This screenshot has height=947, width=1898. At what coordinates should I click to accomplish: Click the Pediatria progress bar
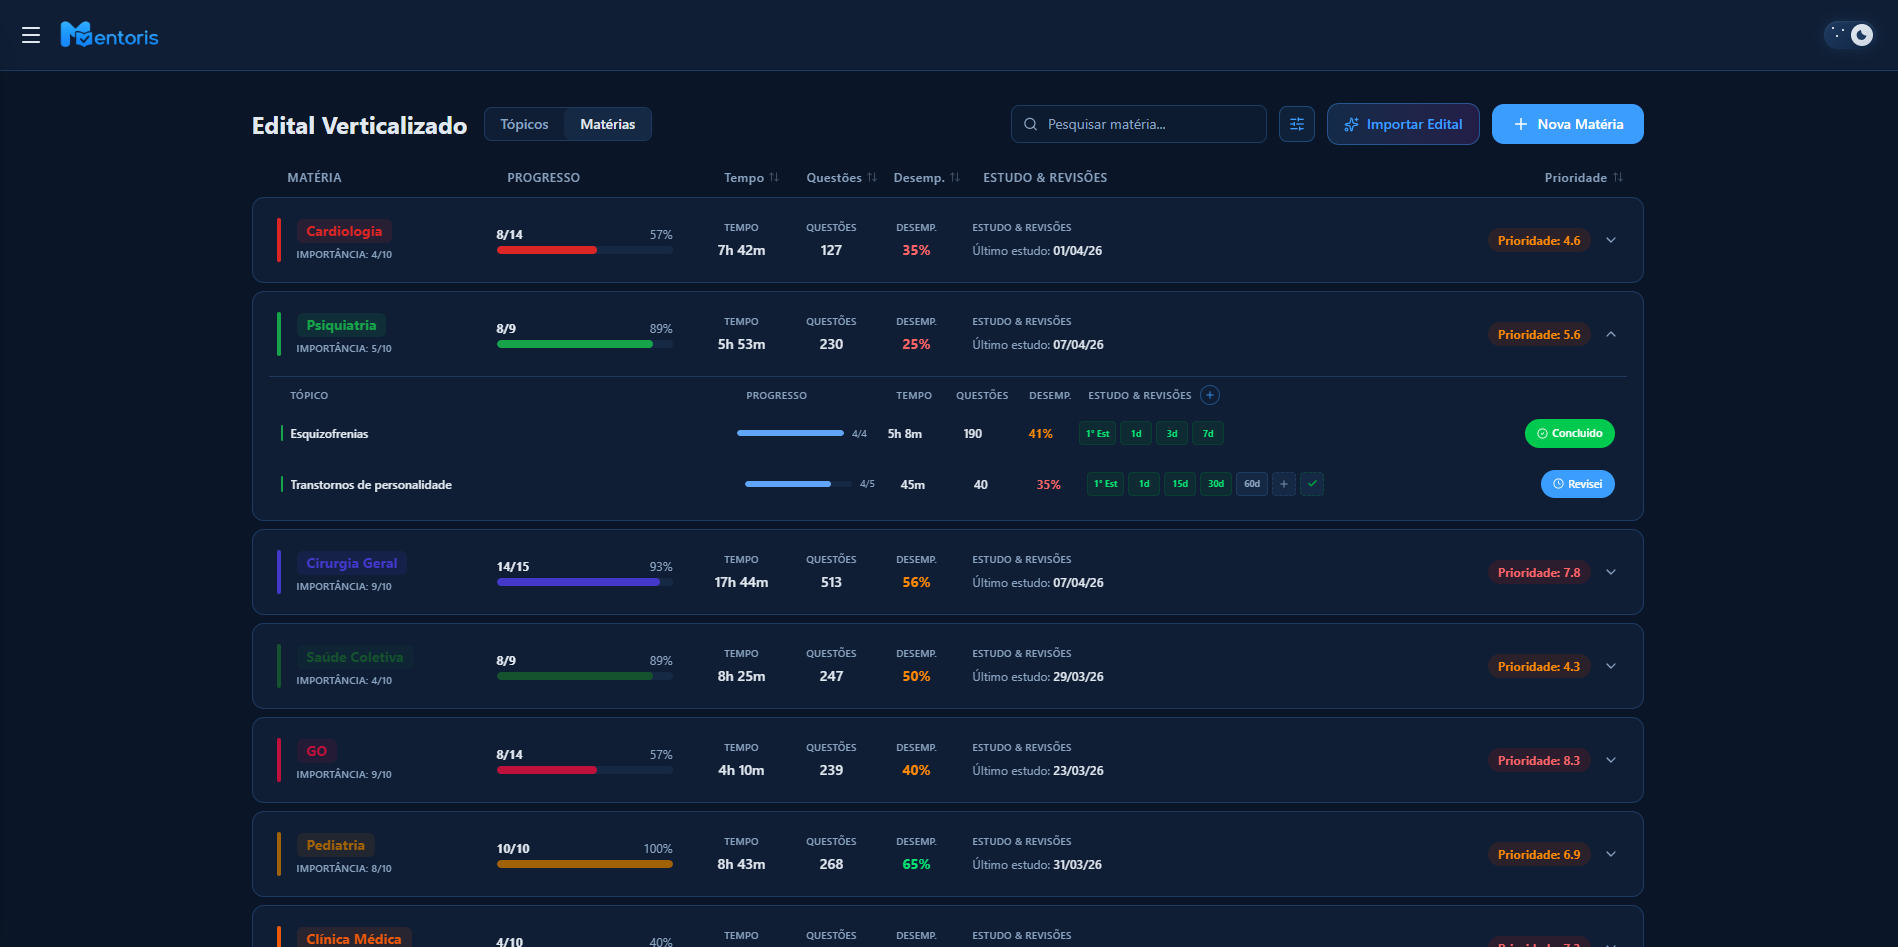[x=584, y=864]
